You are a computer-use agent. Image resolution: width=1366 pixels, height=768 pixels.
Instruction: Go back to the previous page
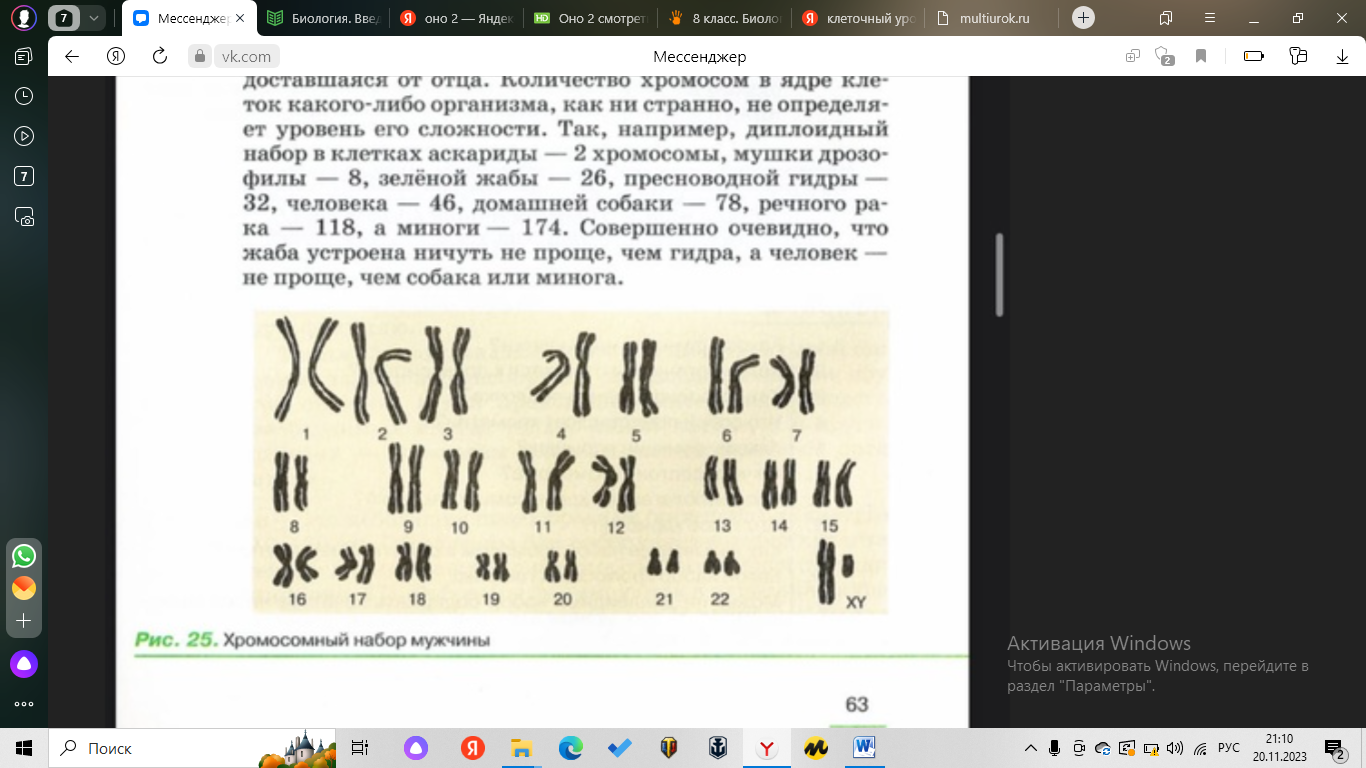[72, 57]
